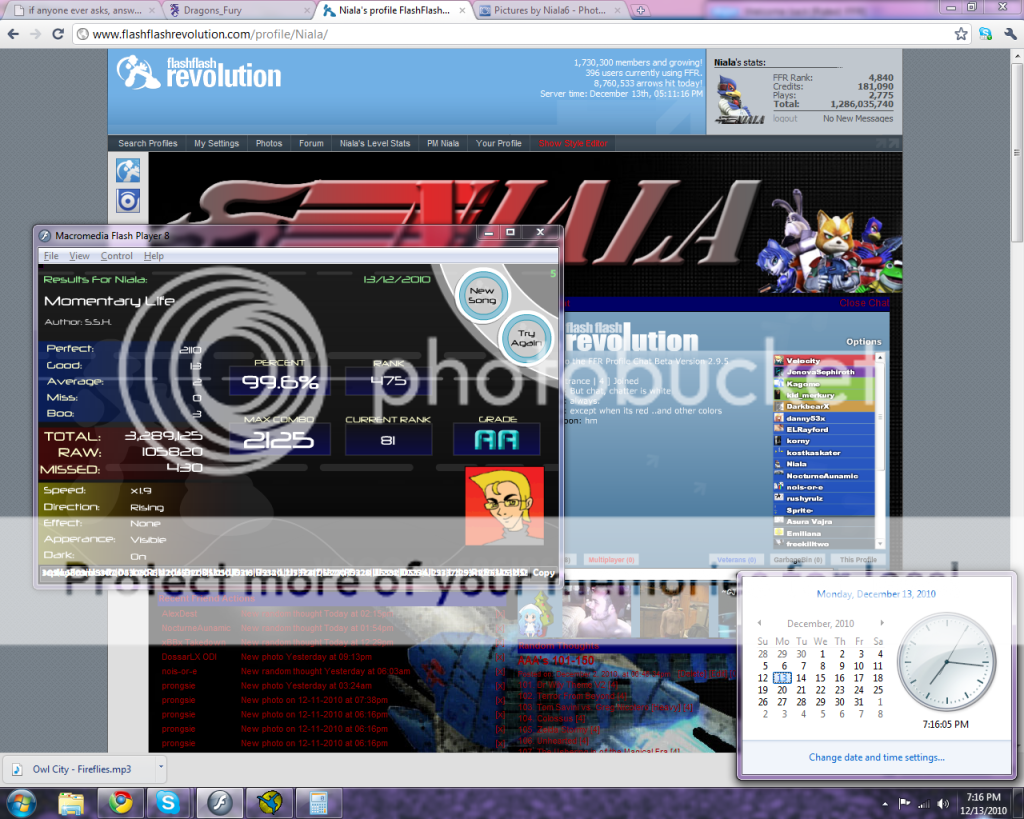This screenshot has height=819, width=1024.
Task: Open the Flash Player taskbar icon
Action: pos(220,802)
